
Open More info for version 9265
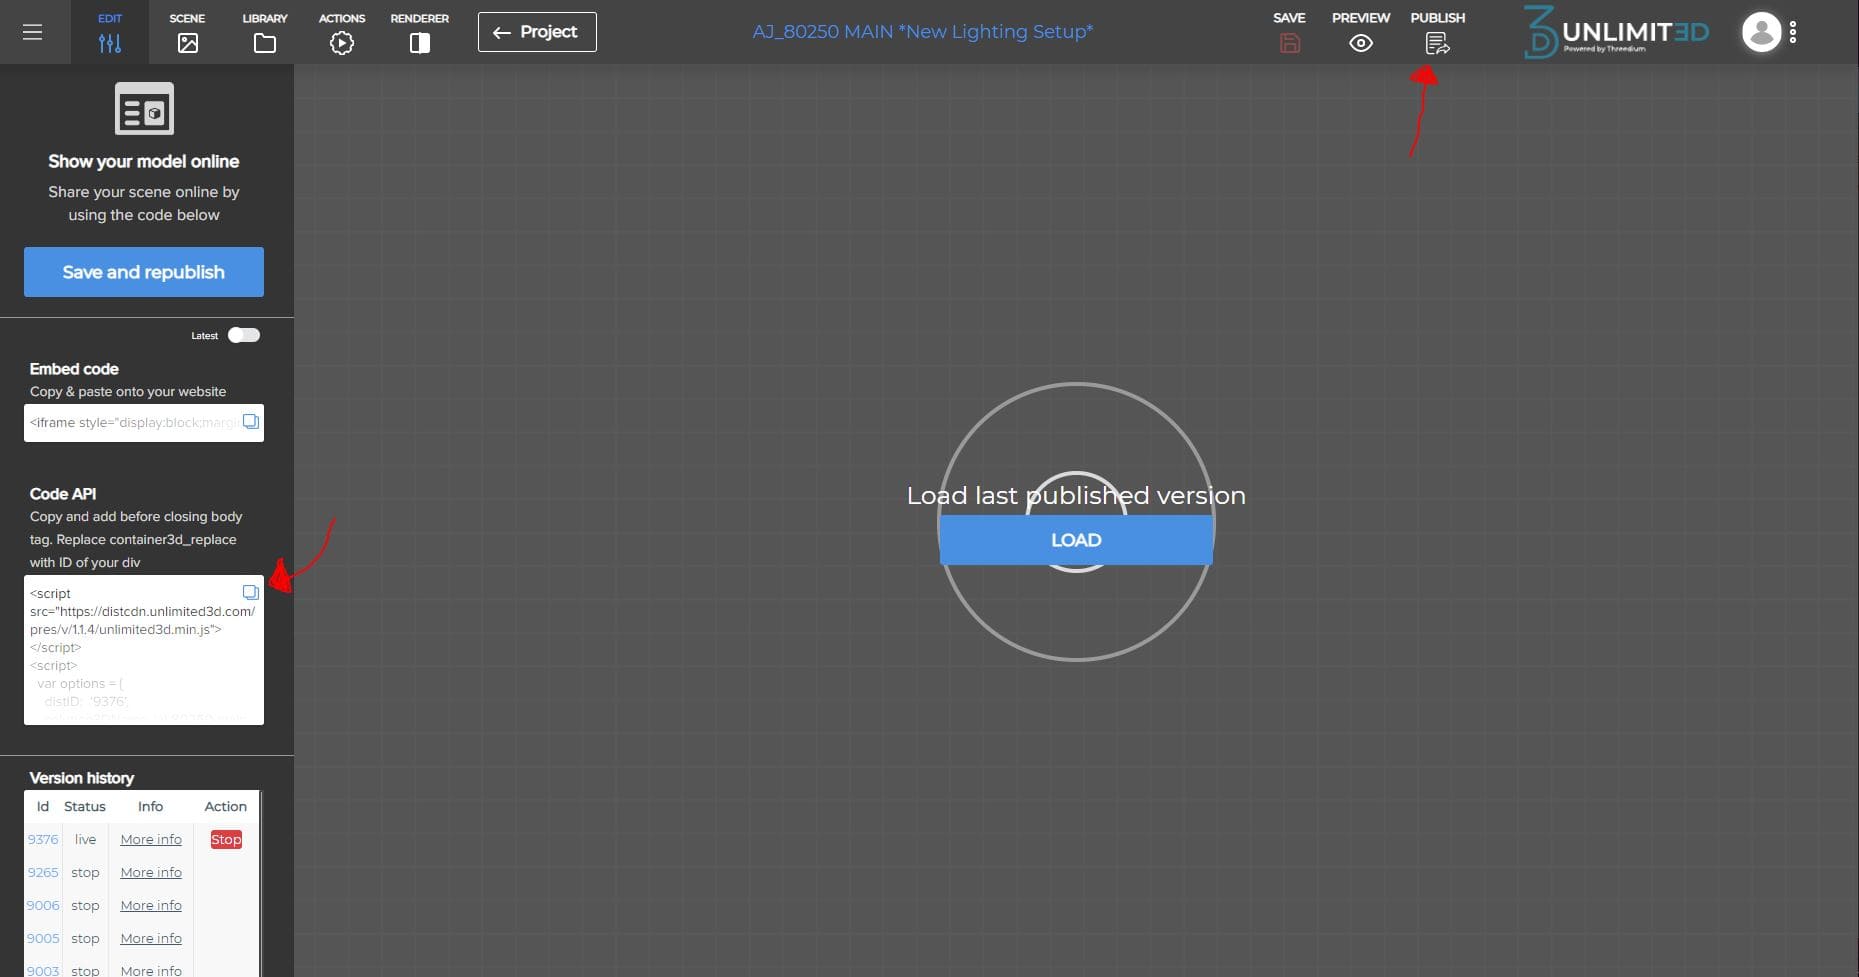(x=151, y=873)
